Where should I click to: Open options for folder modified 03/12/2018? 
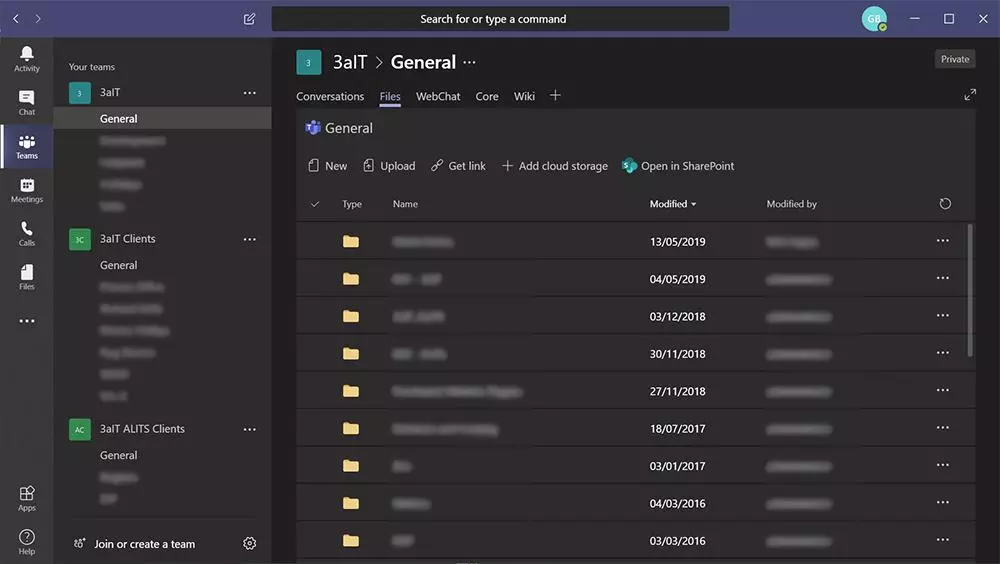pyautogui.click(x=943, y=315)
